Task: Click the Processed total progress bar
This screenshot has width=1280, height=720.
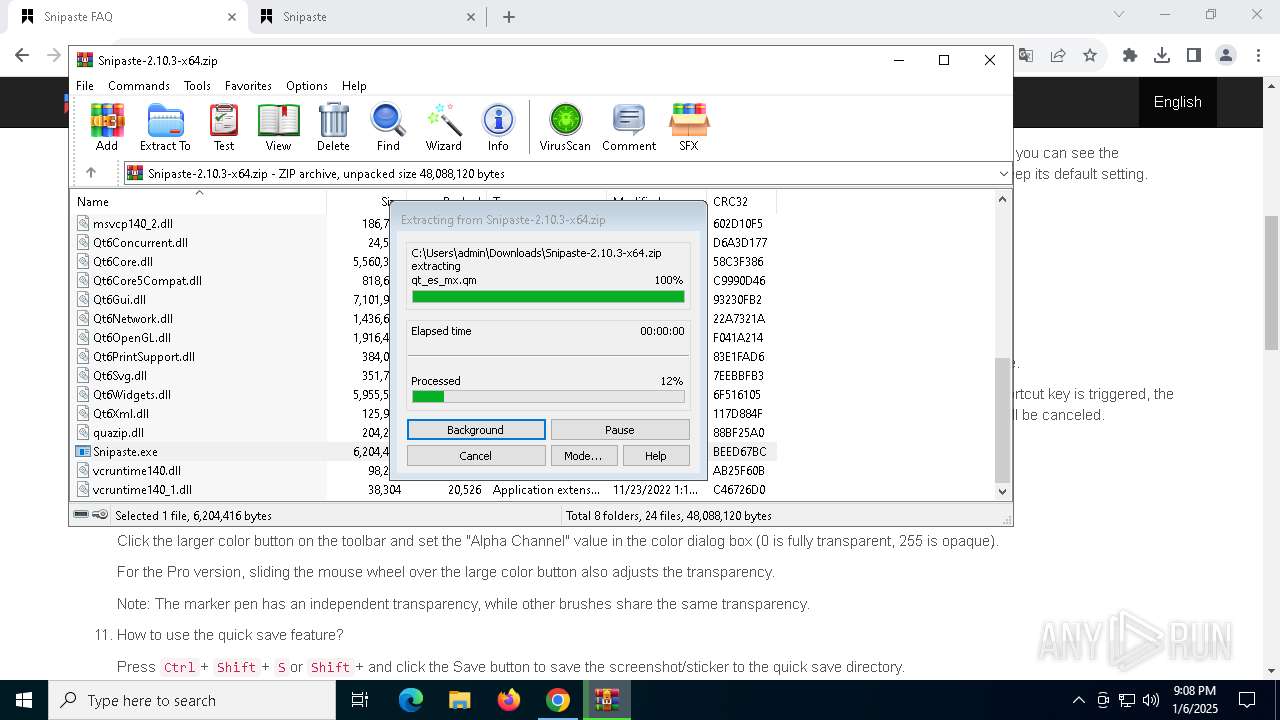Action: [x=548, y=397]
